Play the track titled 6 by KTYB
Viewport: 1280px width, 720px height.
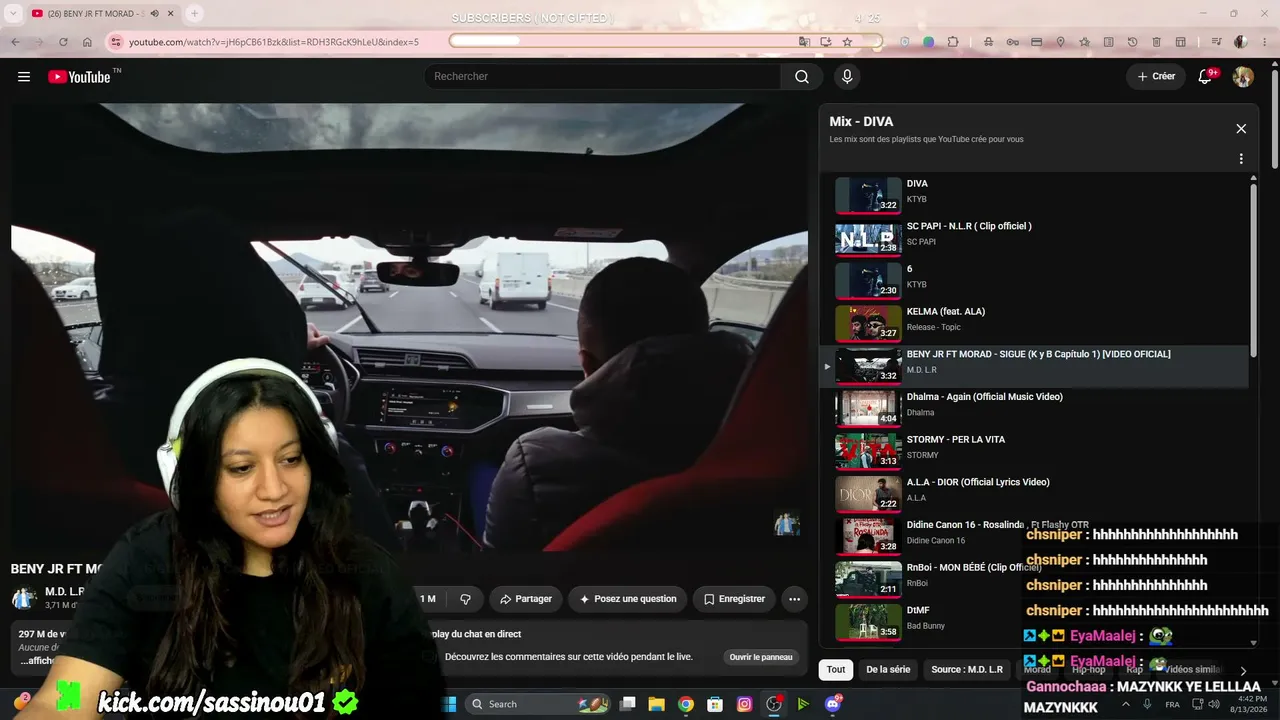[1035, 281]
